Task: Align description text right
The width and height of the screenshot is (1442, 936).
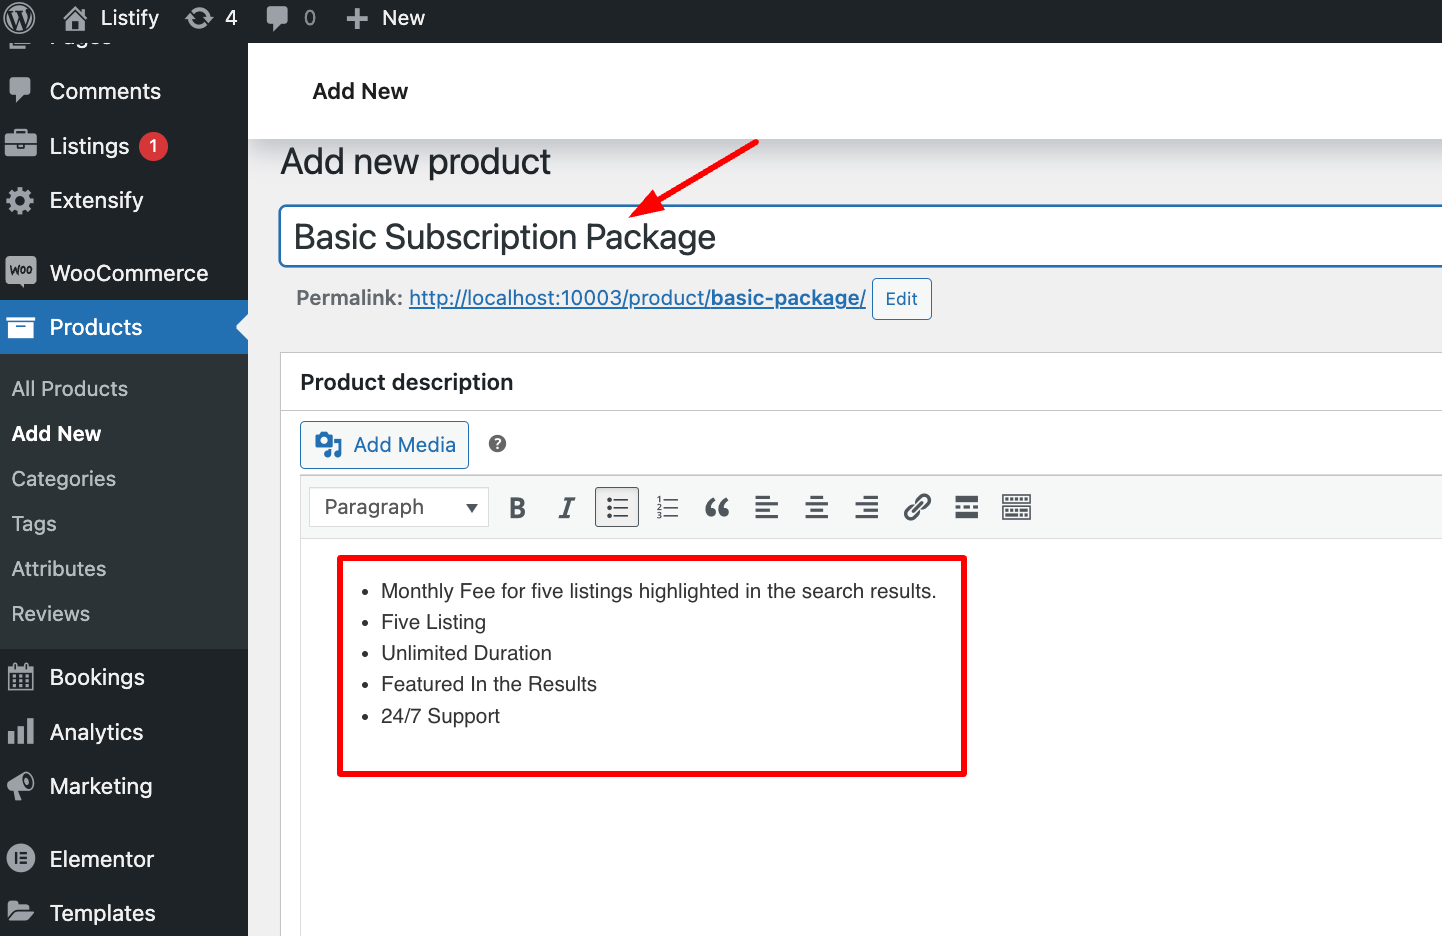Action: click(866, 507)
